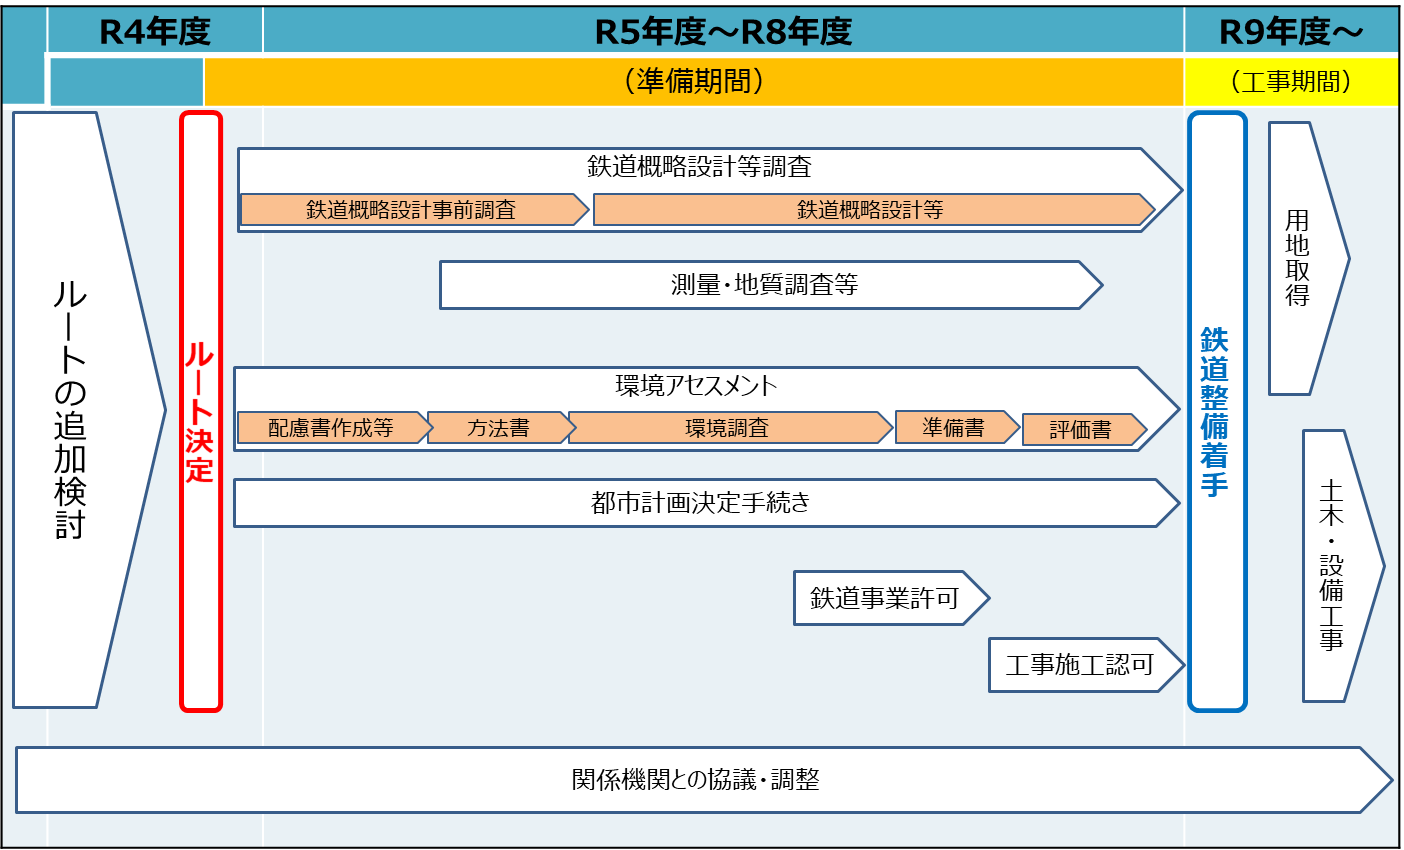
Task: Click the 土木・設備工事 arrow
Action: (1343, 566)
